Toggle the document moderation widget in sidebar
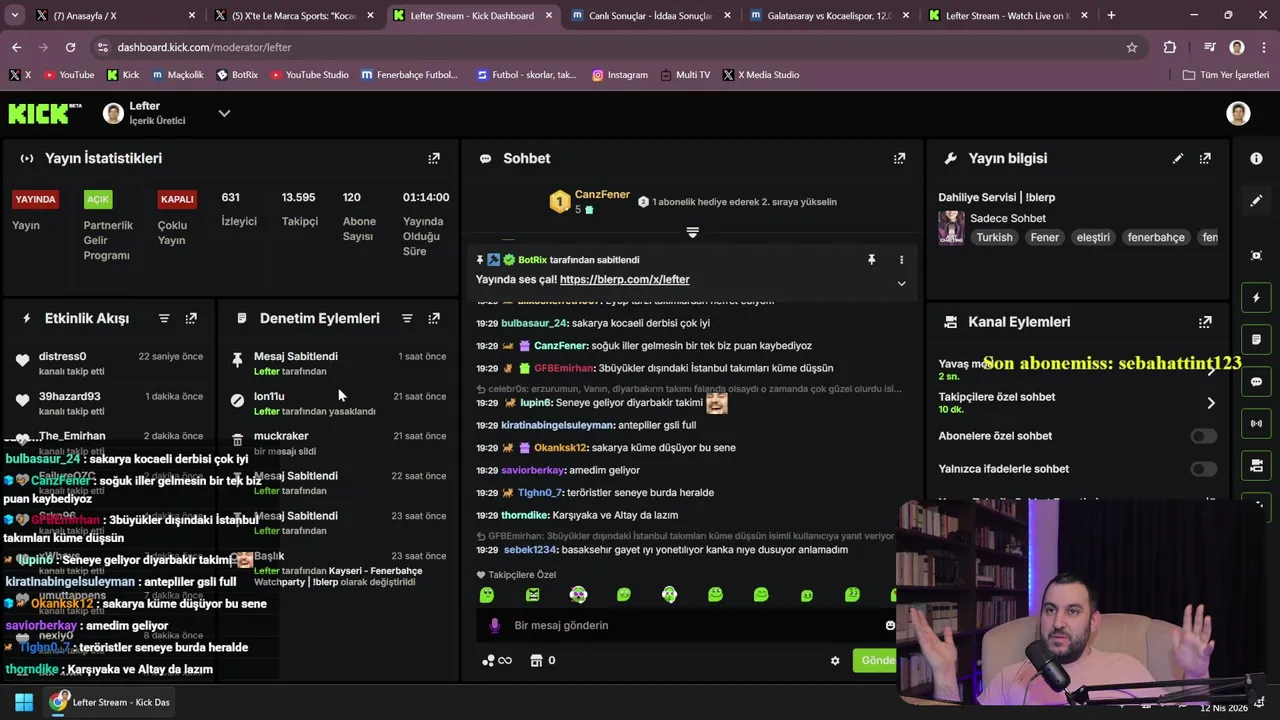 [1256, 340]
